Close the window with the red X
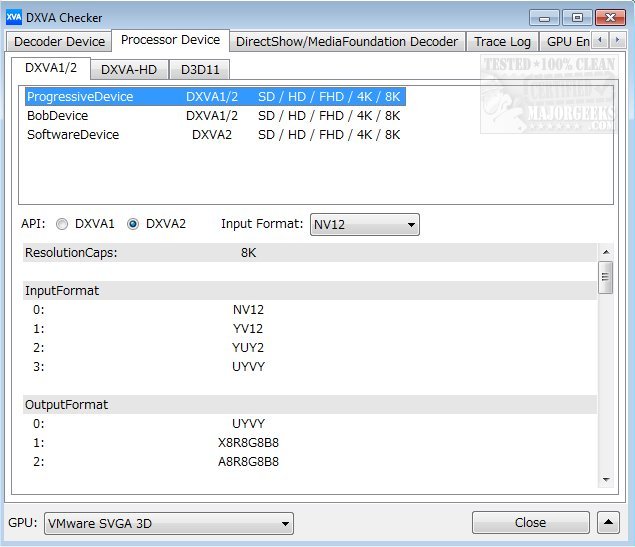The width and height of the screenshot is (635, 547). point(610,18)
